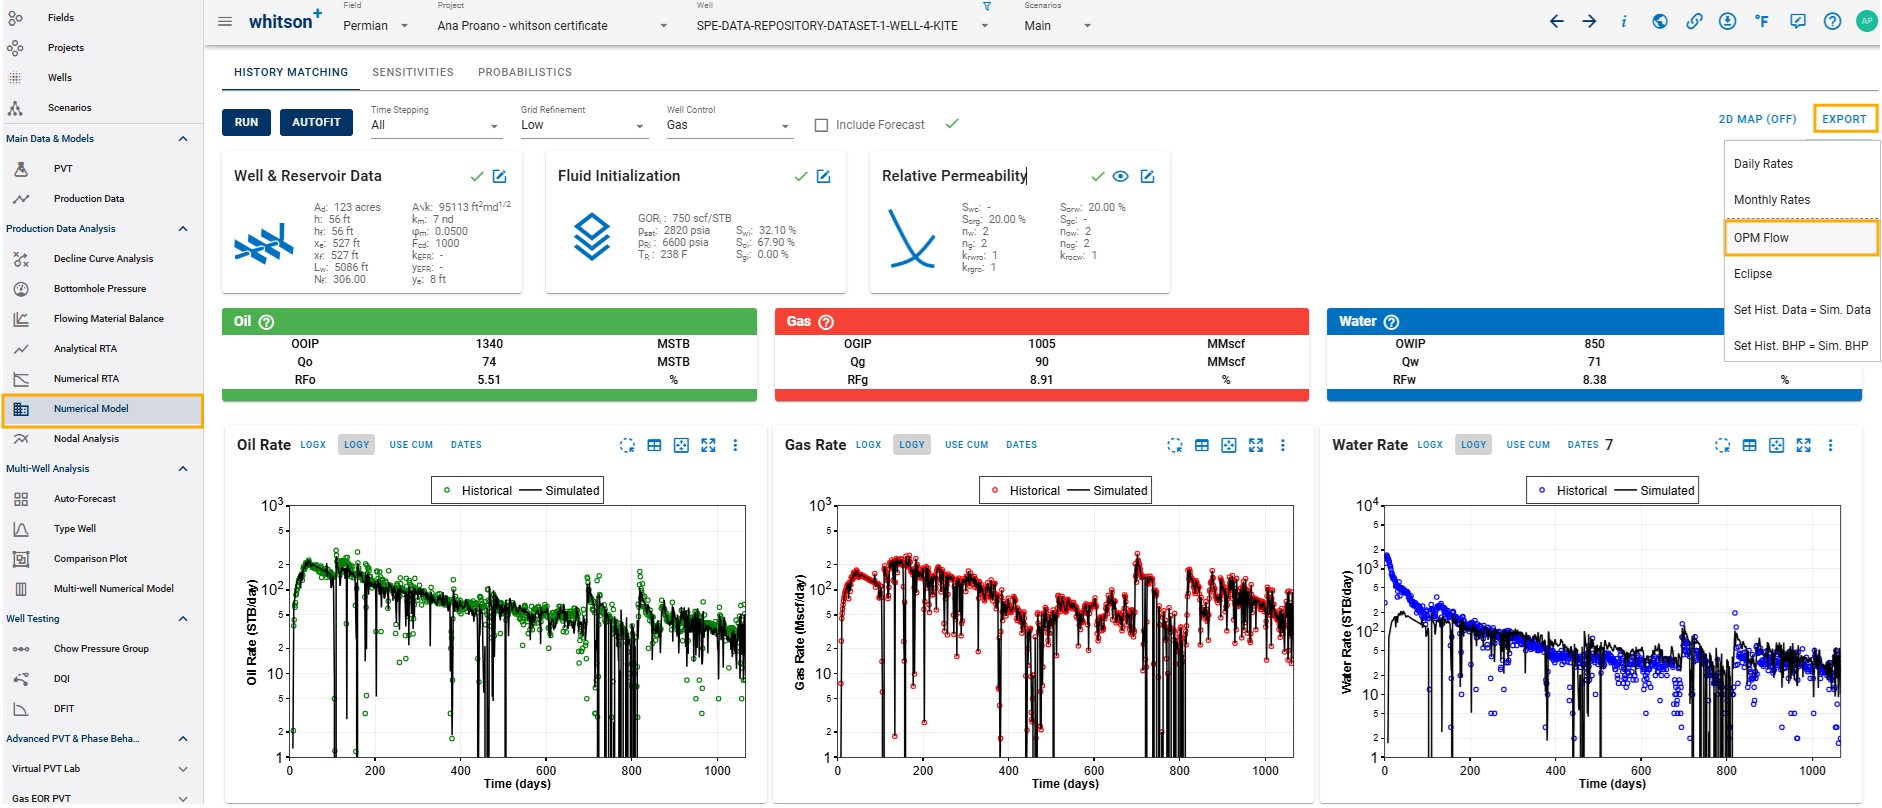Open the table view icon on Gas Rate chart
1882x808 pixels.
[x=1202, y=445]
